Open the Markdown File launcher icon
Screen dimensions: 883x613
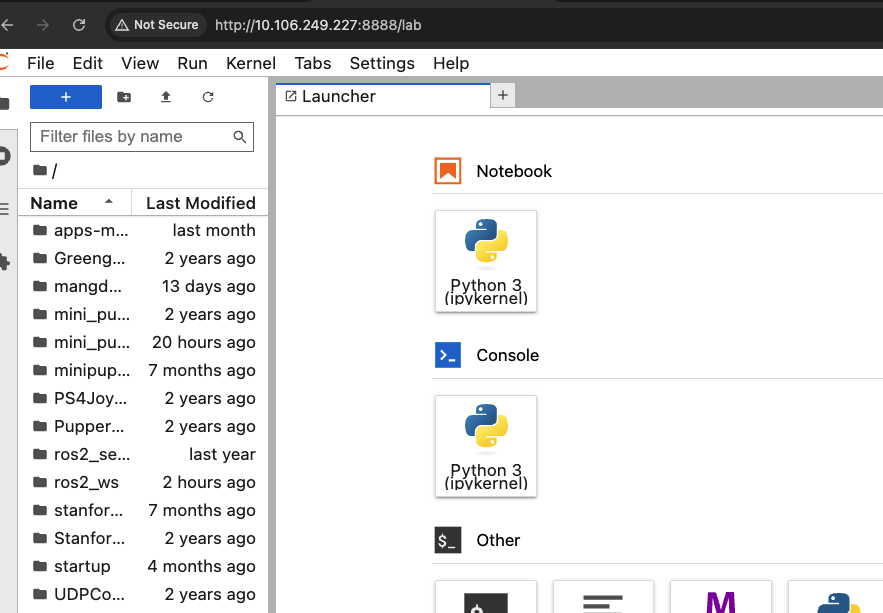pos(720,598)
